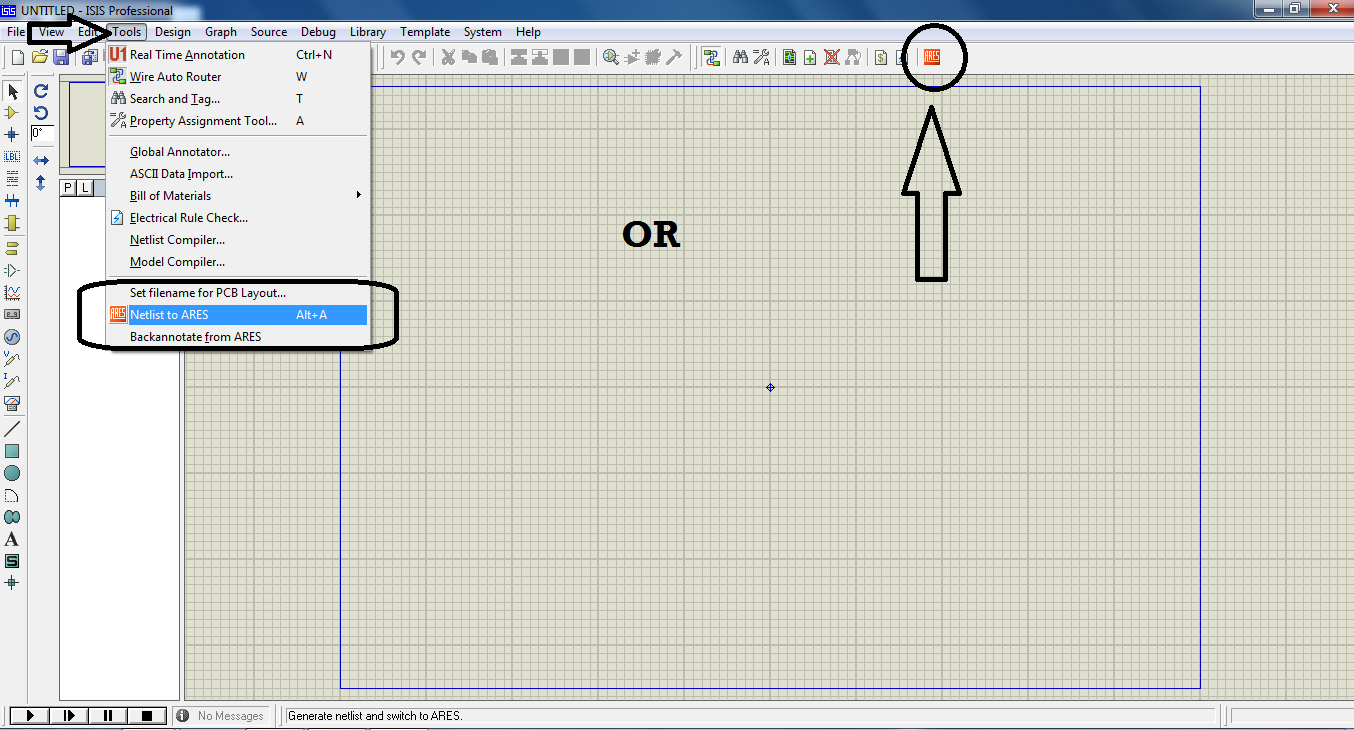Screen dimensions: 1354x730
Task: Open the Library menu
Action: pos(368,32)
